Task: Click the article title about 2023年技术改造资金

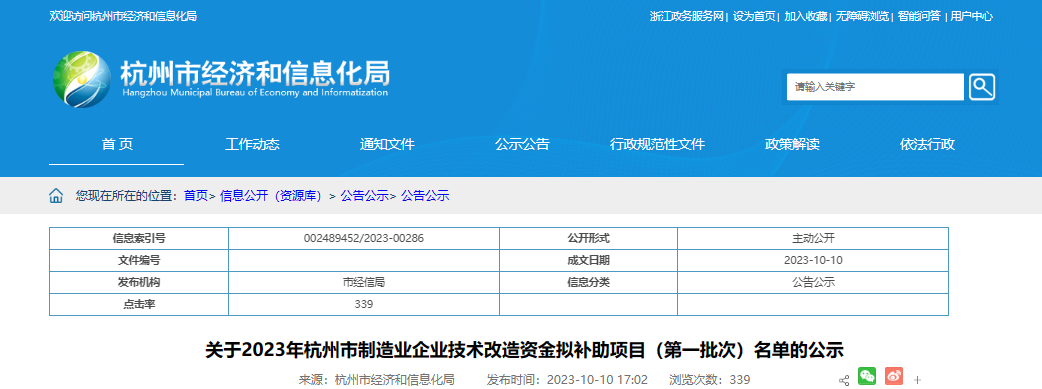Action: (x=524, y=349)
